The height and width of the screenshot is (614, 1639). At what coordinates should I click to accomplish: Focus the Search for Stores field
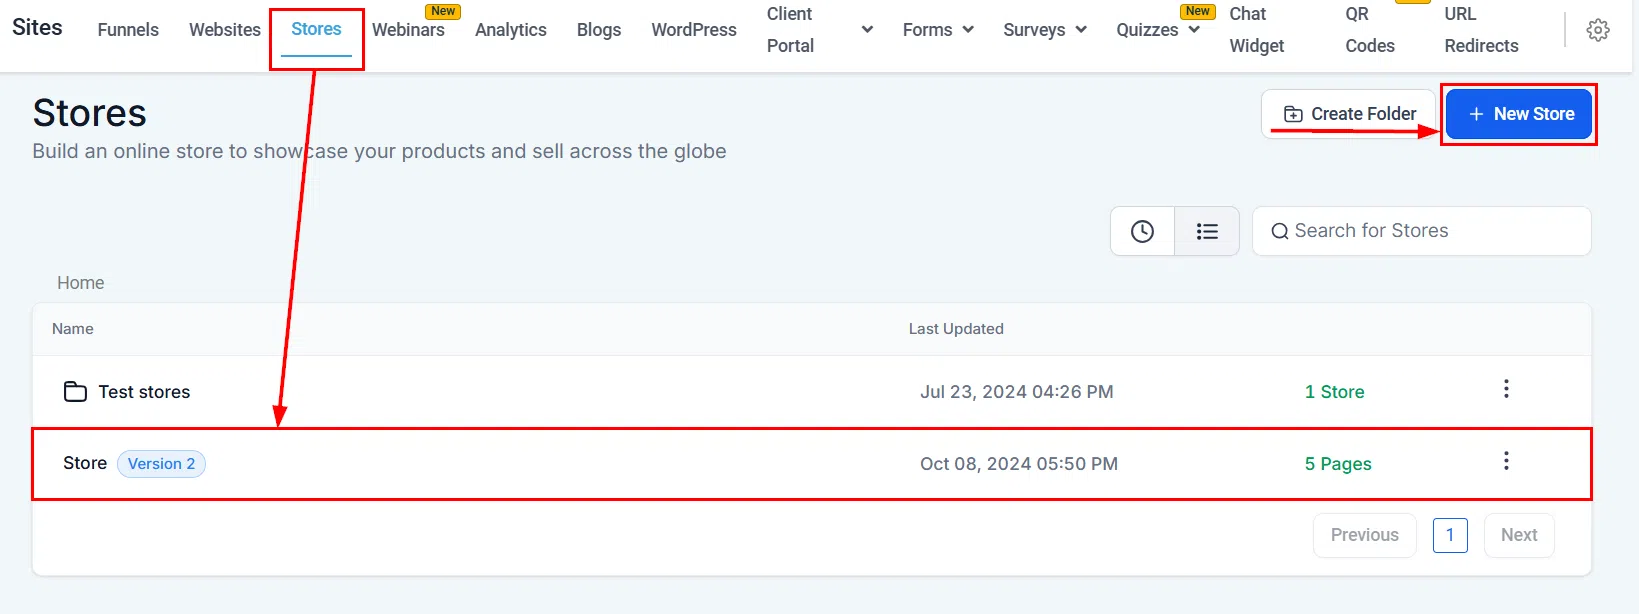click(x=1421, y=231)
